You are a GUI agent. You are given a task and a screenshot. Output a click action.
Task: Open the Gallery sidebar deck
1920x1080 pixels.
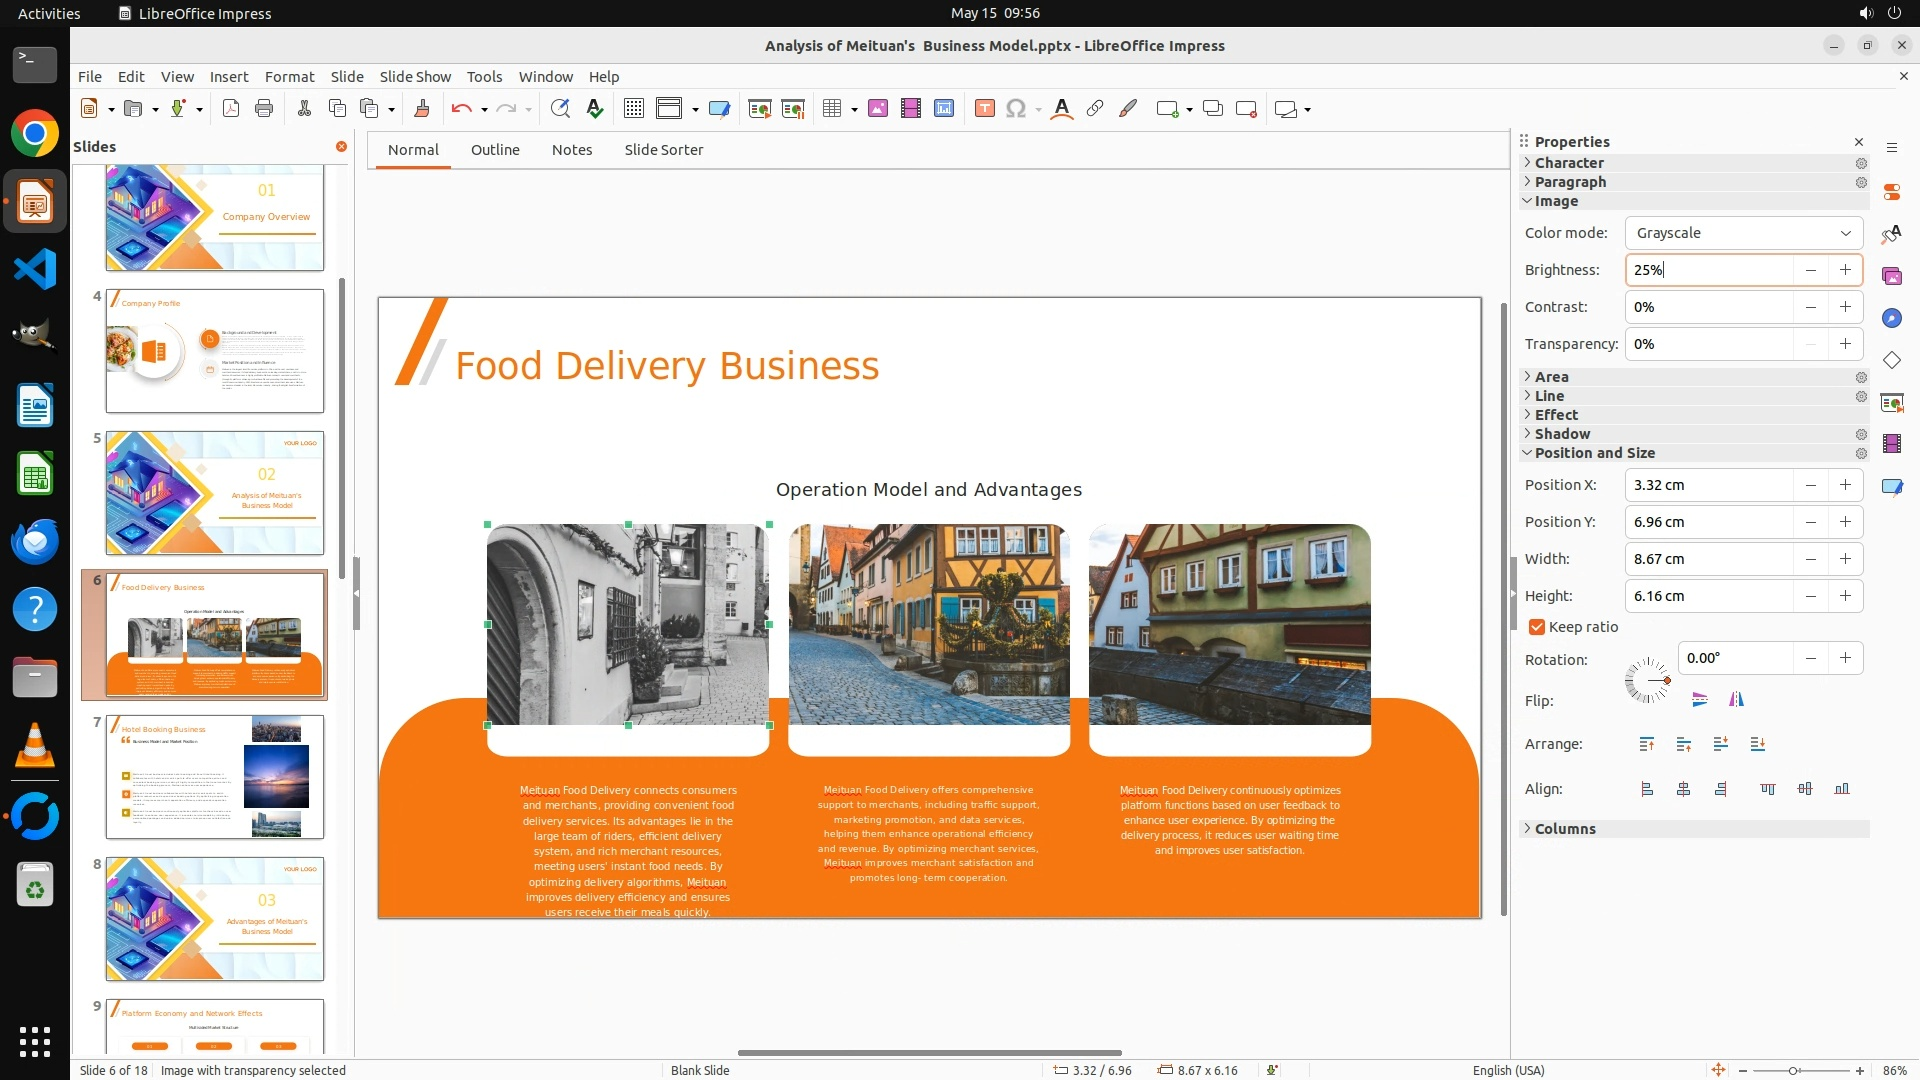pos(1891,276)
